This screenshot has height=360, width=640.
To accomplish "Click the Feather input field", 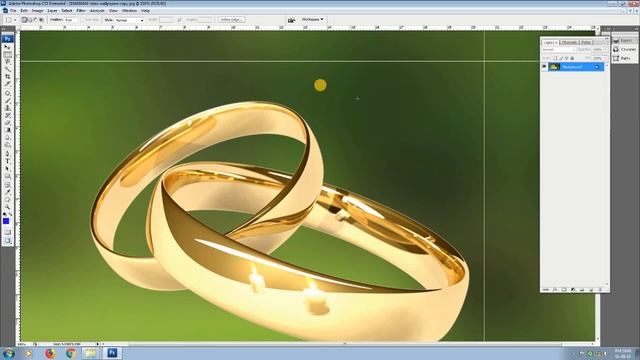I will pos(71,20).
